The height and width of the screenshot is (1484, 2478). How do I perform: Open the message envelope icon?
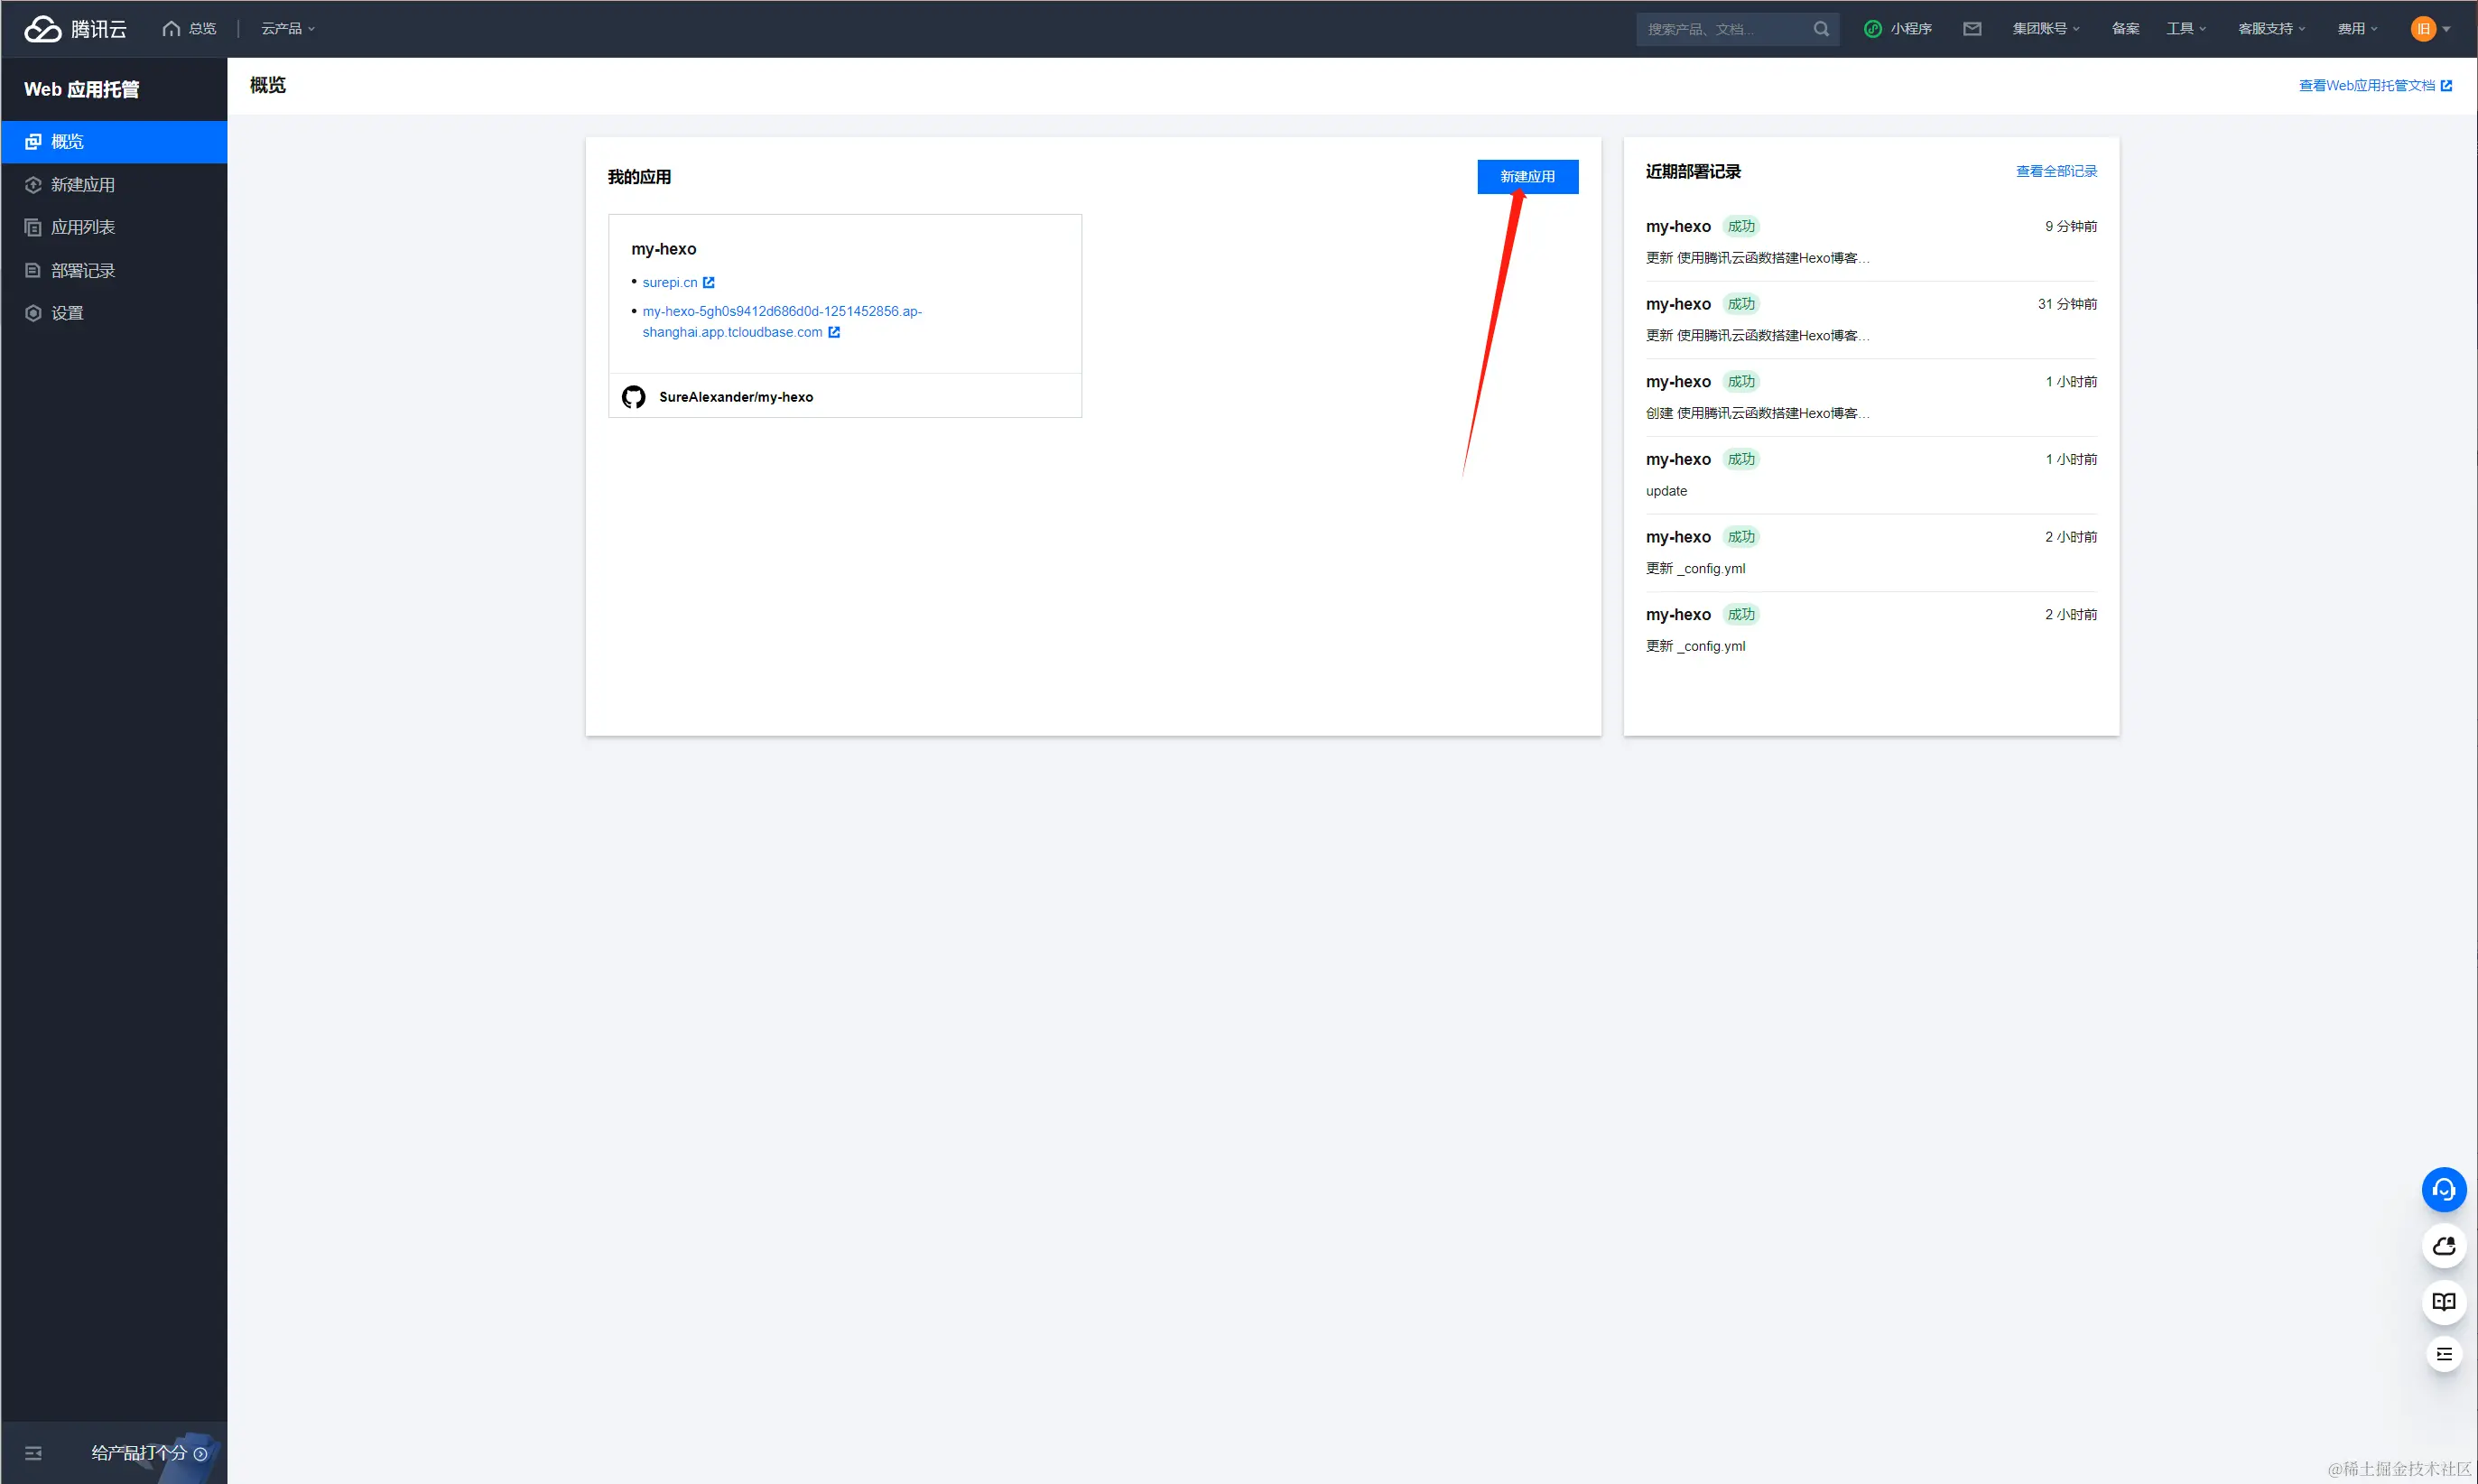click(1971, 29)
